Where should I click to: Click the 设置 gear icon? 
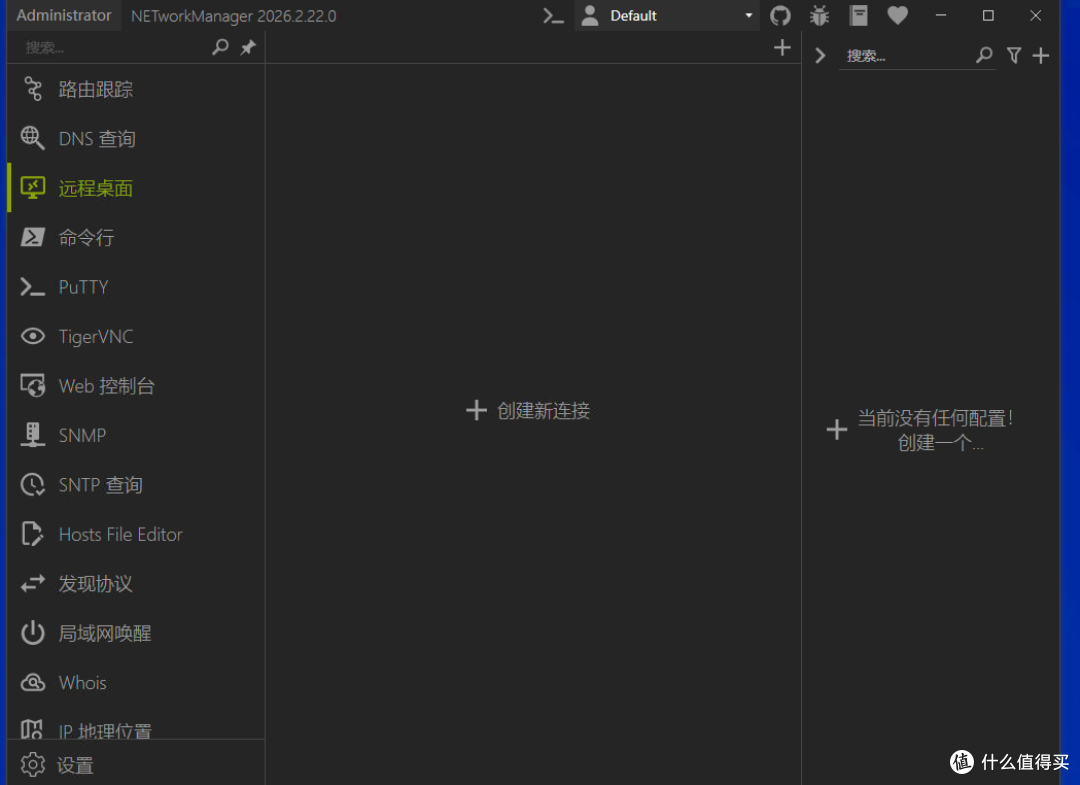tap(32, 764)
